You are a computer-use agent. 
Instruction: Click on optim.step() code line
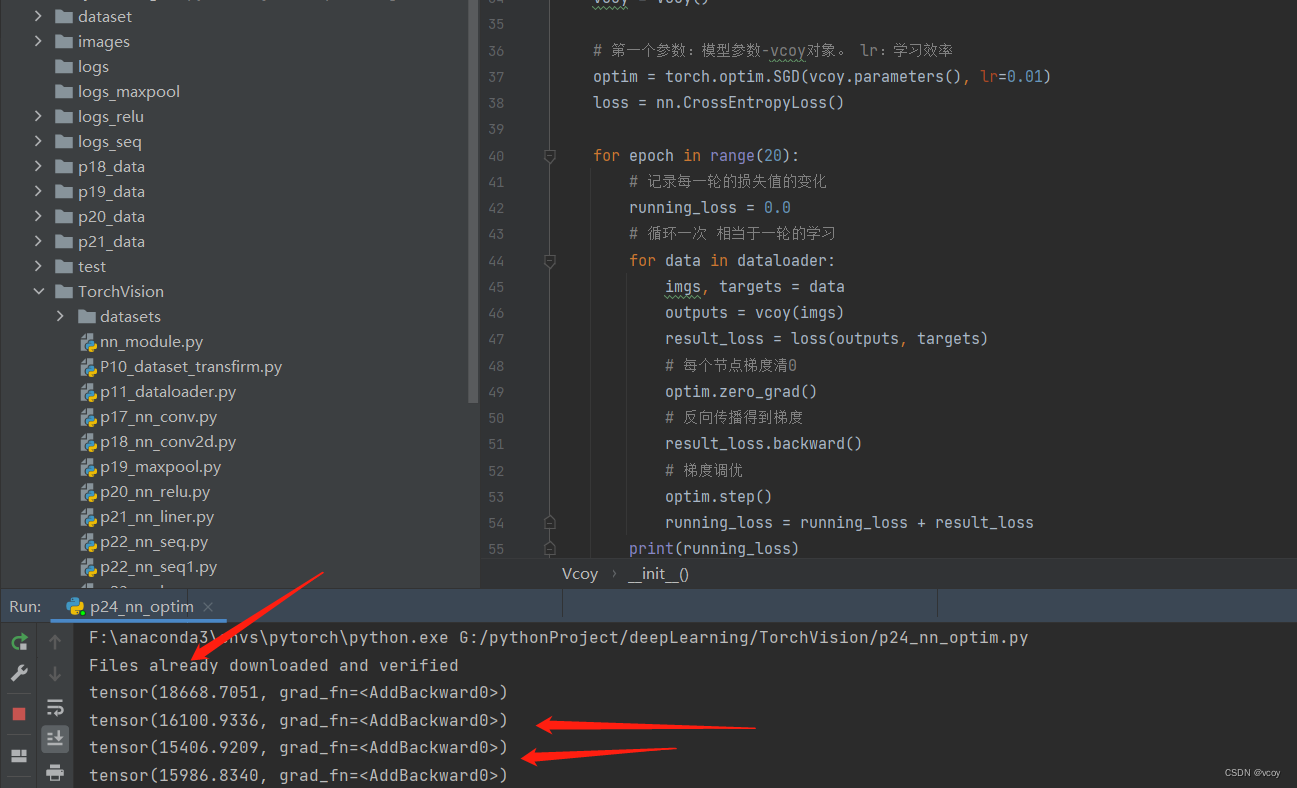point(718,496)
